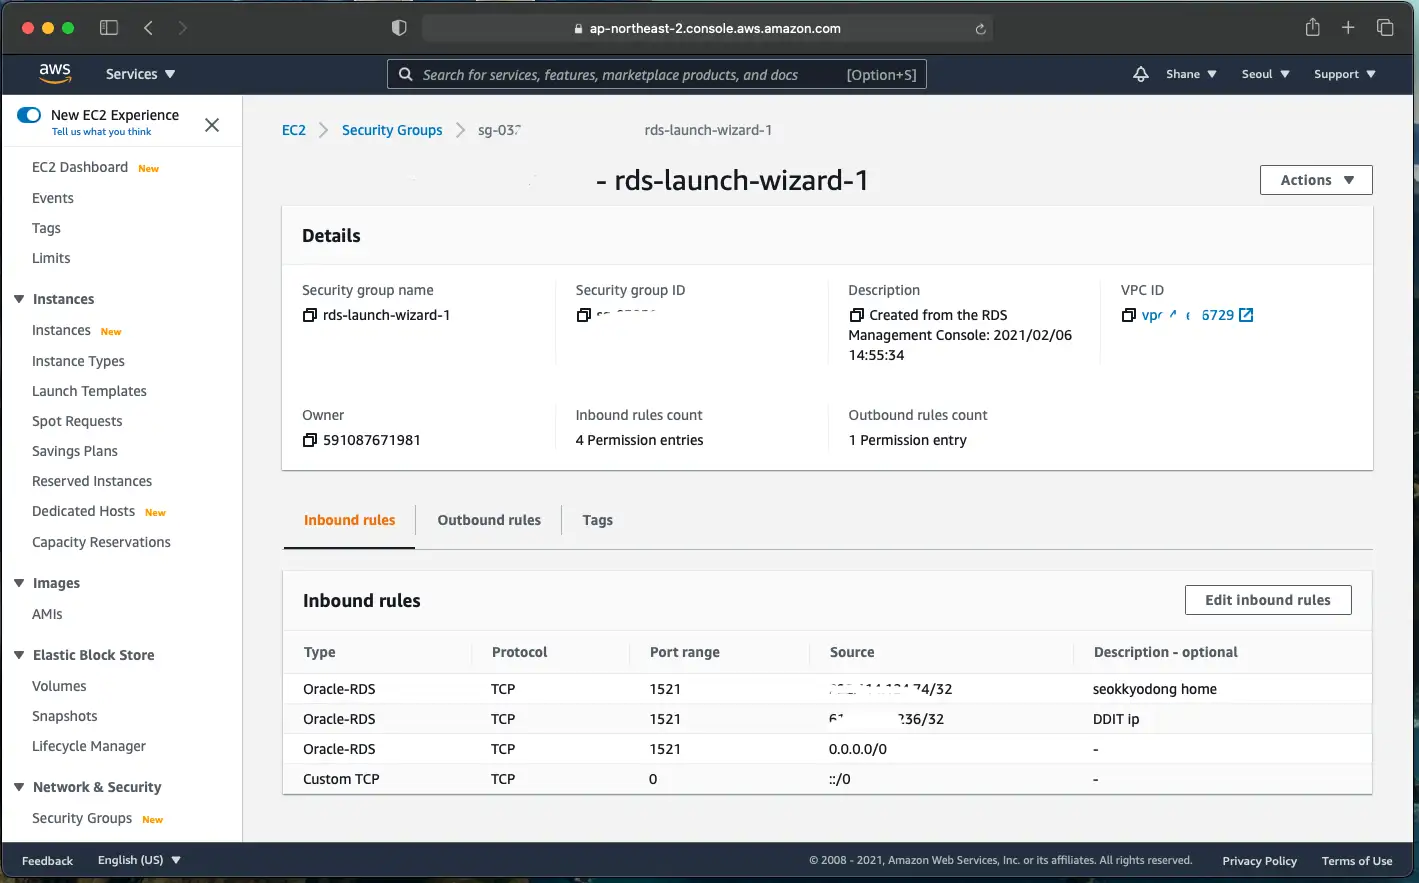Image resolution: width=1419 pixels, height=883 pixels.
Task: Open the Feedback link
Action: [x=47, y=861]
